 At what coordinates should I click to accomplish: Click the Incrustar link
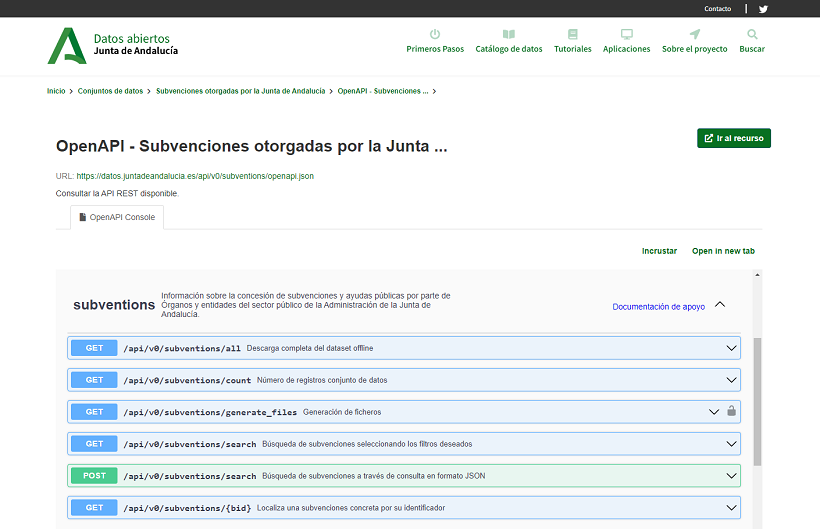659,251
